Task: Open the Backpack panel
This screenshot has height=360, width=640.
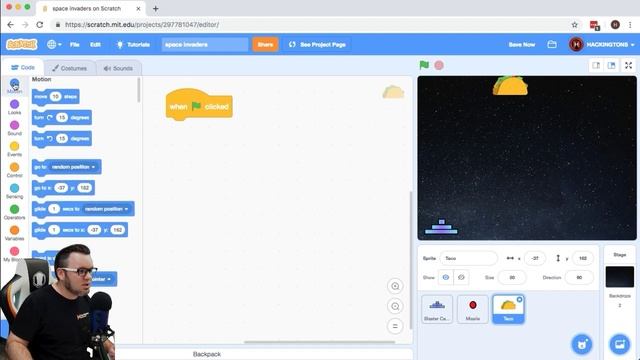Action: 207,354
